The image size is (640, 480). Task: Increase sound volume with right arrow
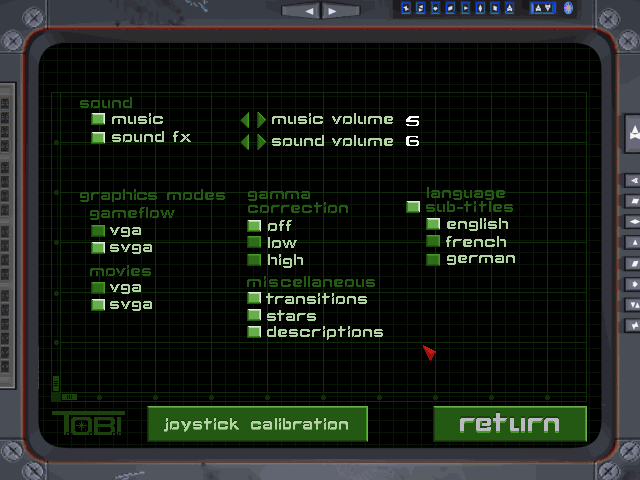click(262, 142)
